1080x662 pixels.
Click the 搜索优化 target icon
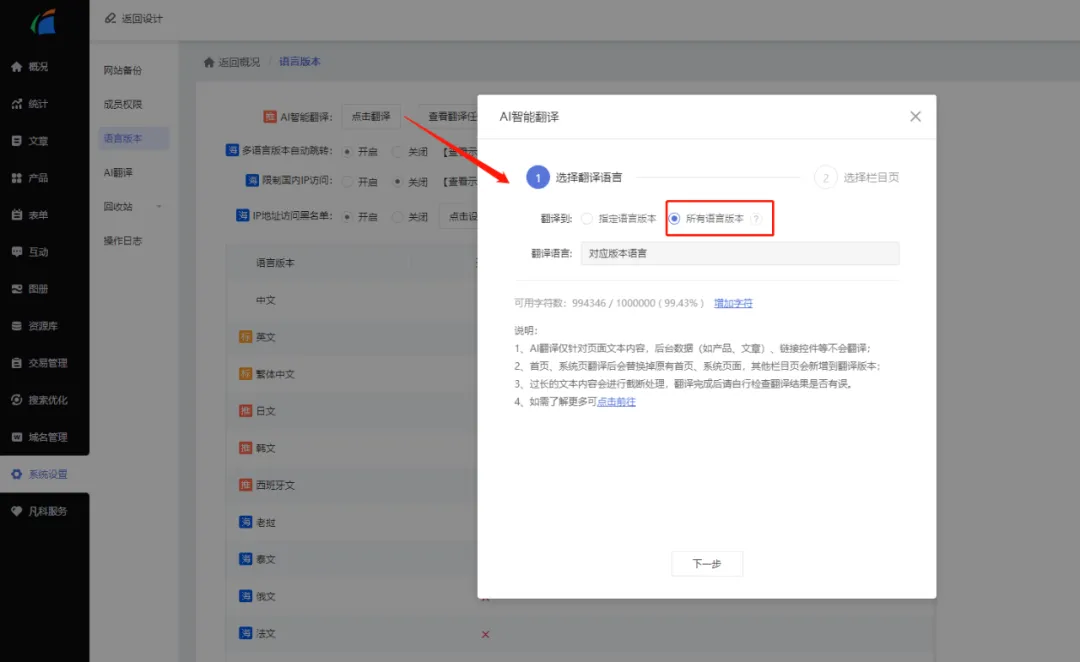pos(17,400)
